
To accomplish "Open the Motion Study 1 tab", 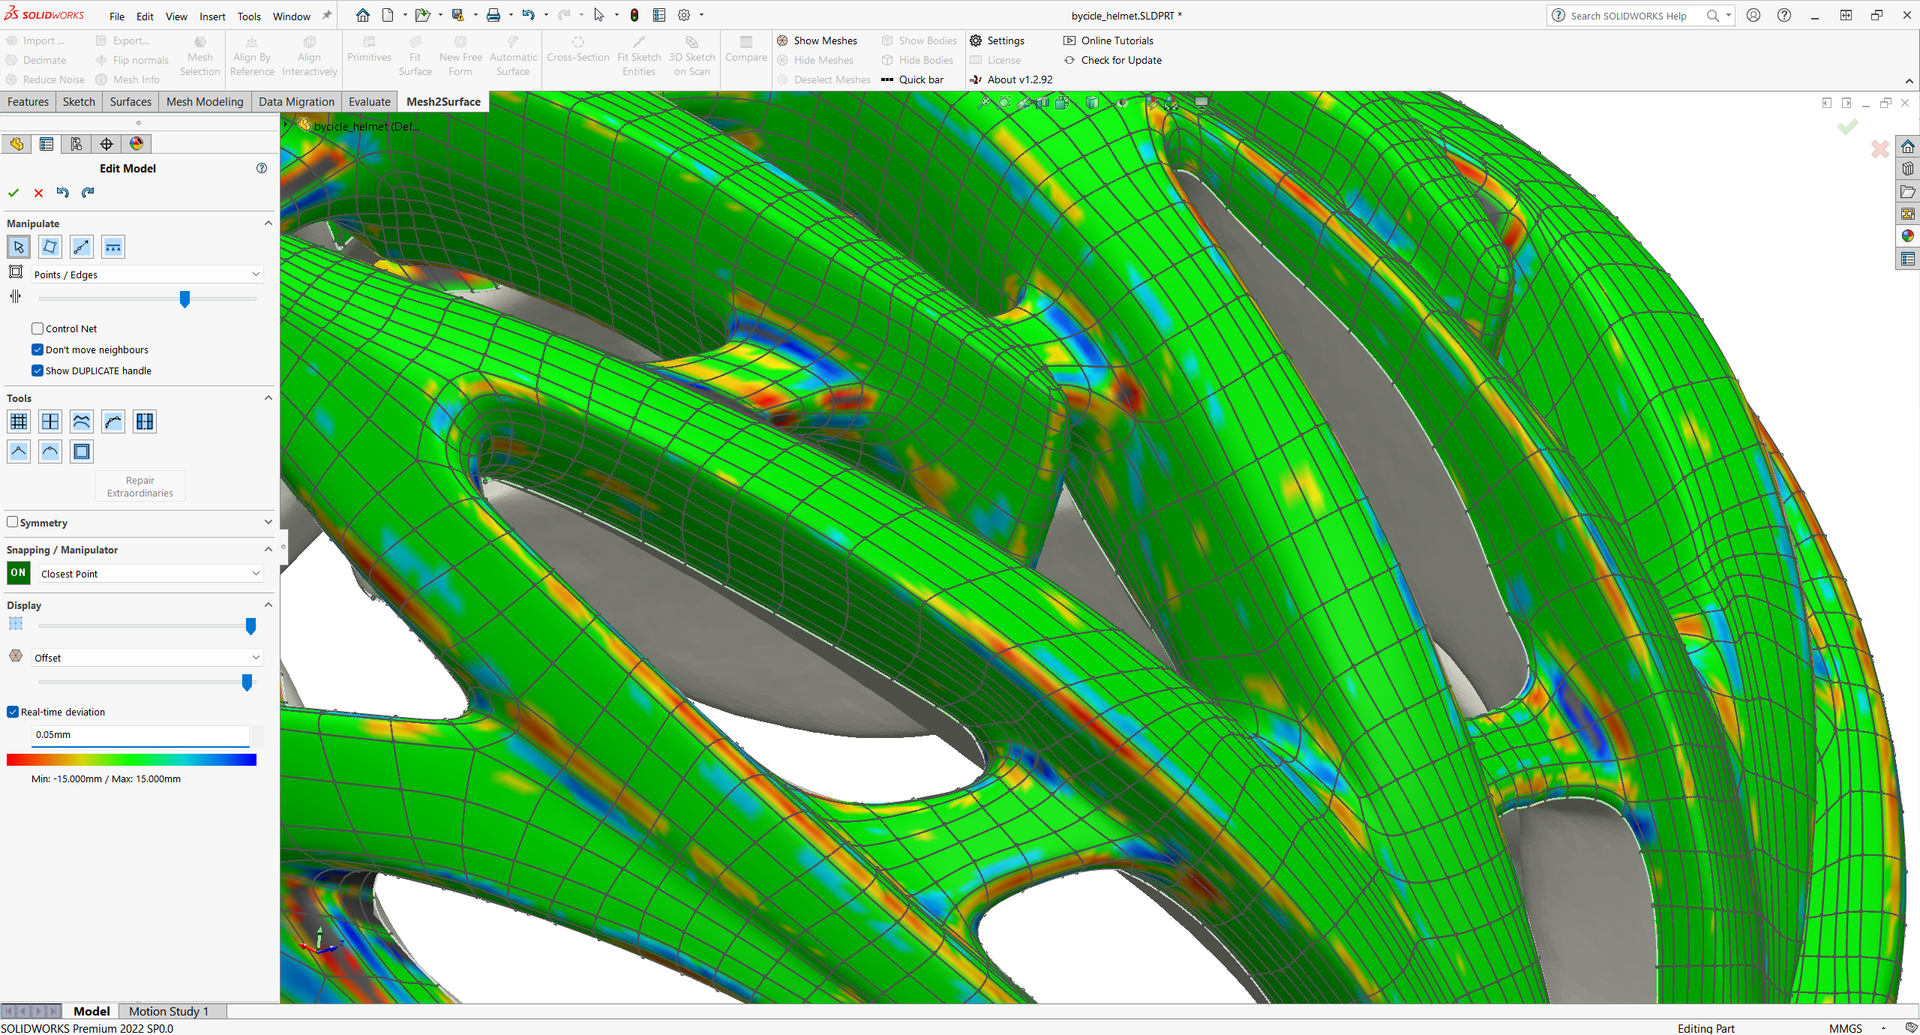I will click(169, 1011).
